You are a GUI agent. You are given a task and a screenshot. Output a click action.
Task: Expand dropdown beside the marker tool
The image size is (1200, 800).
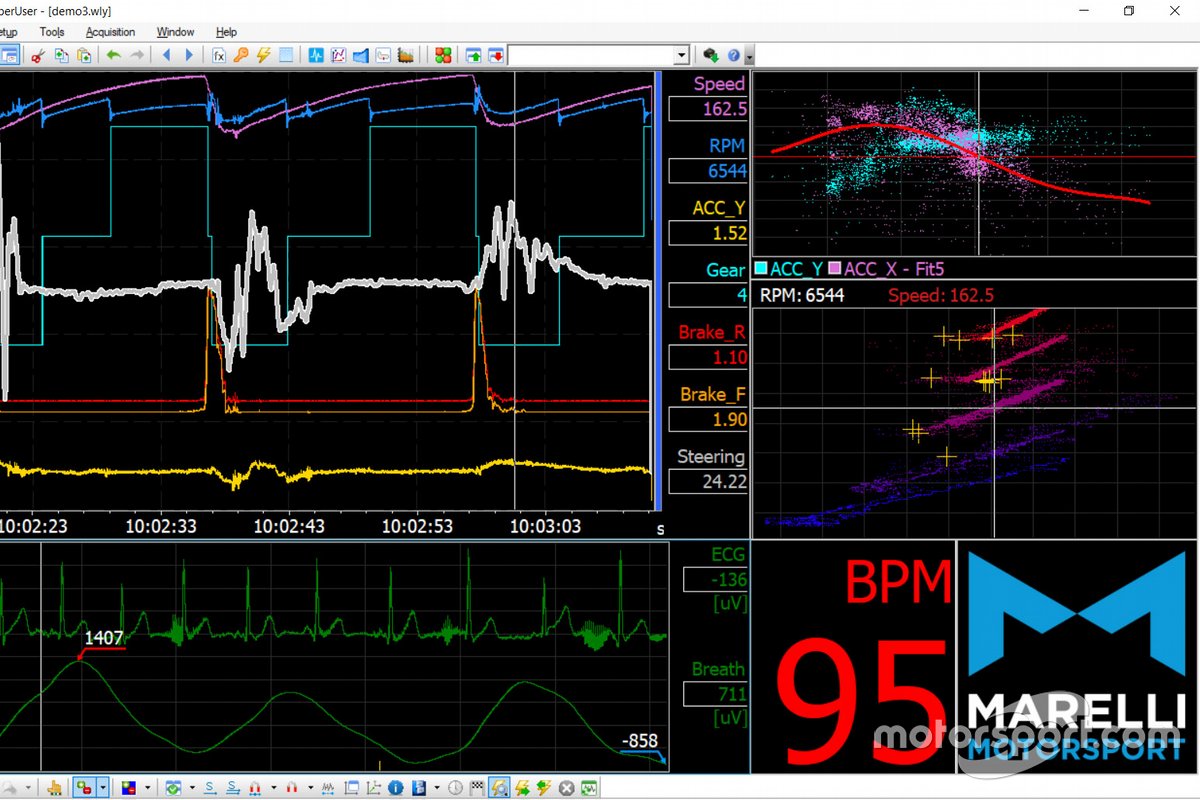[x=103, y=788]
